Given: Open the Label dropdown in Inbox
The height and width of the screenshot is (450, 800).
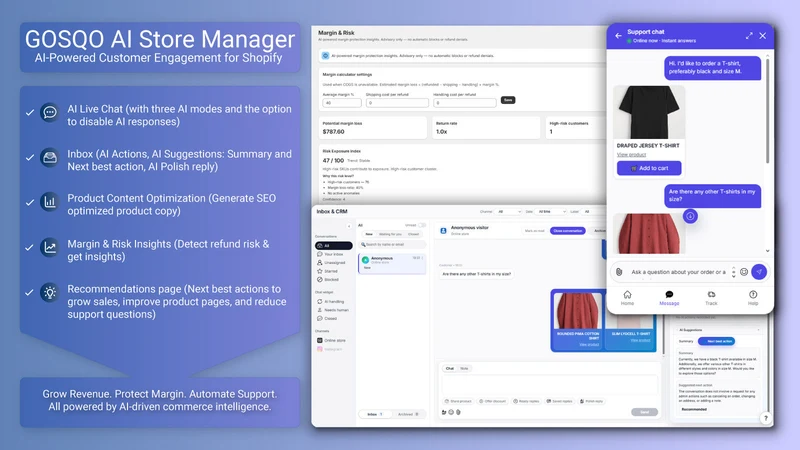Looking at the screenshot, I should [x=592, y=212].
